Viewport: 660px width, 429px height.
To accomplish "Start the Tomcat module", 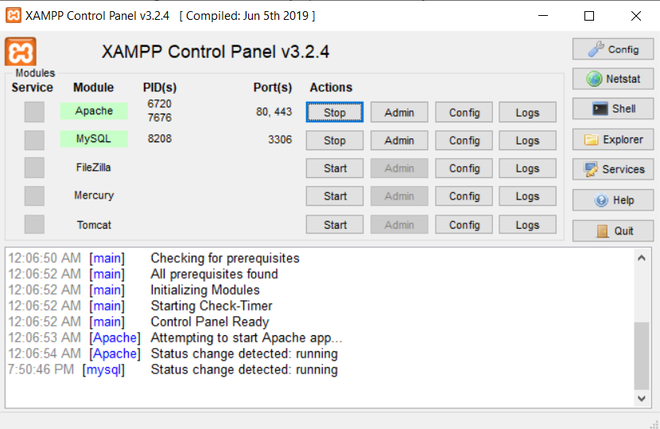I will click(x=335, y=225).
